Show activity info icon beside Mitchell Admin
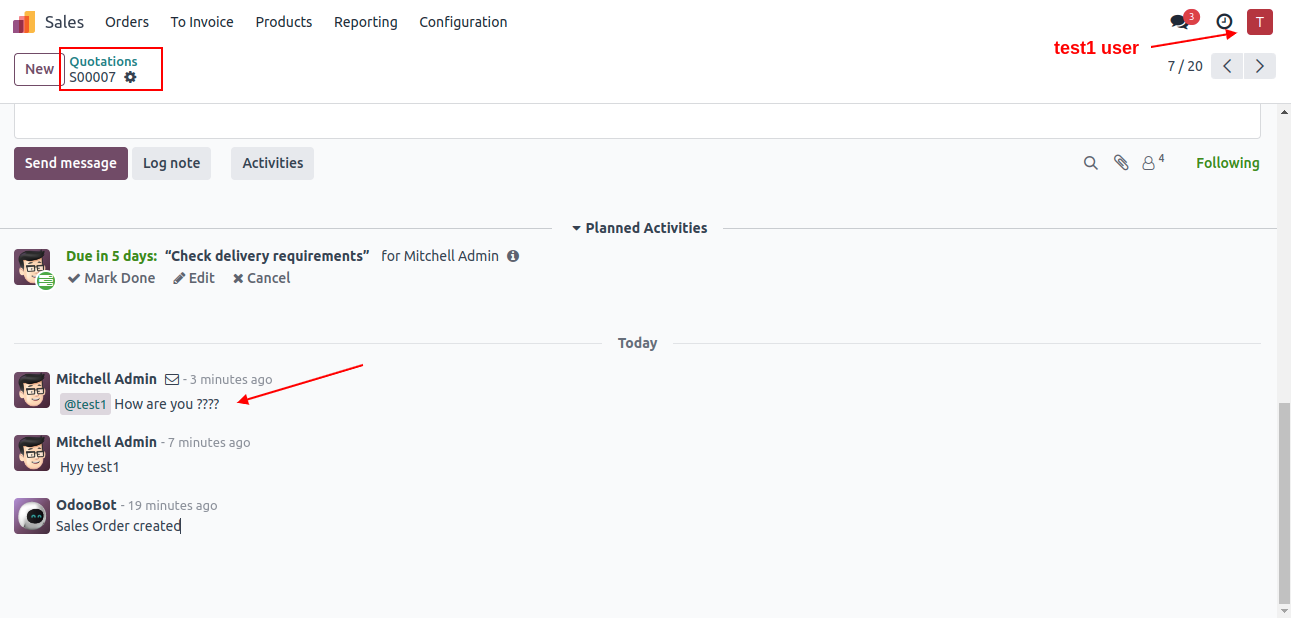Screen dimensions: 1291x618 (x=513, y=256)
